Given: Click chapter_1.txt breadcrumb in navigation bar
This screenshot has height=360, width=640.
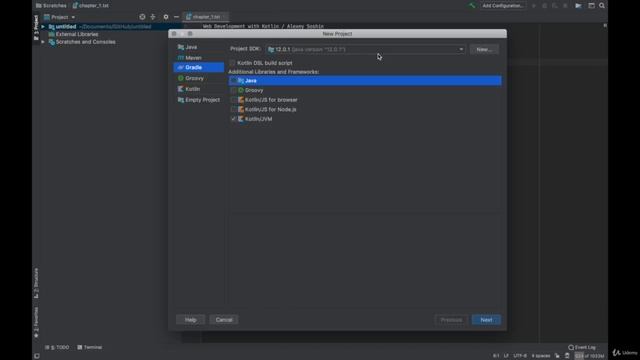Looking at the screenshot, I should (x=91, y=6).
